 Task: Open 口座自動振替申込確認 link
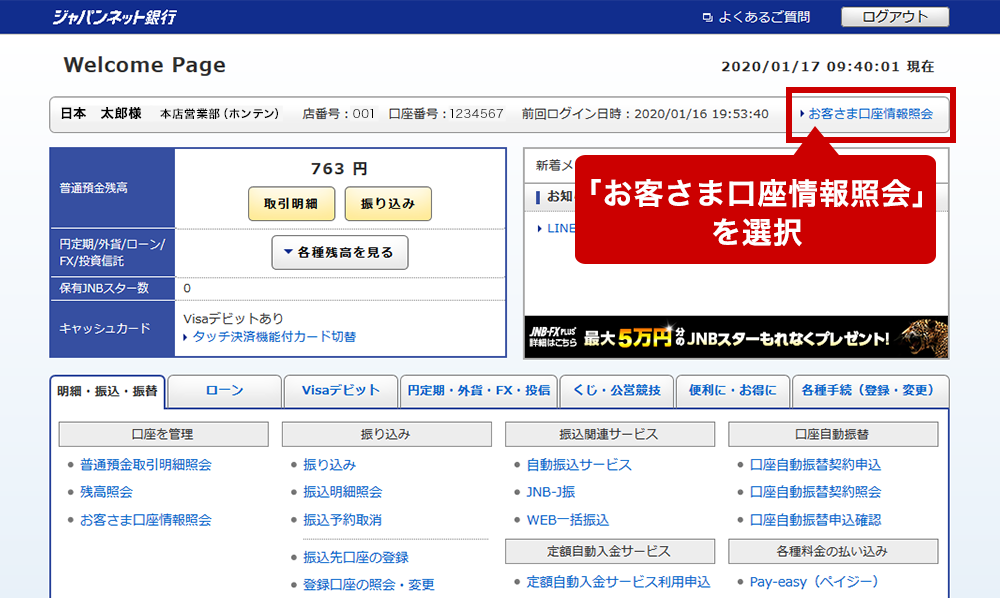pos(815,520)
